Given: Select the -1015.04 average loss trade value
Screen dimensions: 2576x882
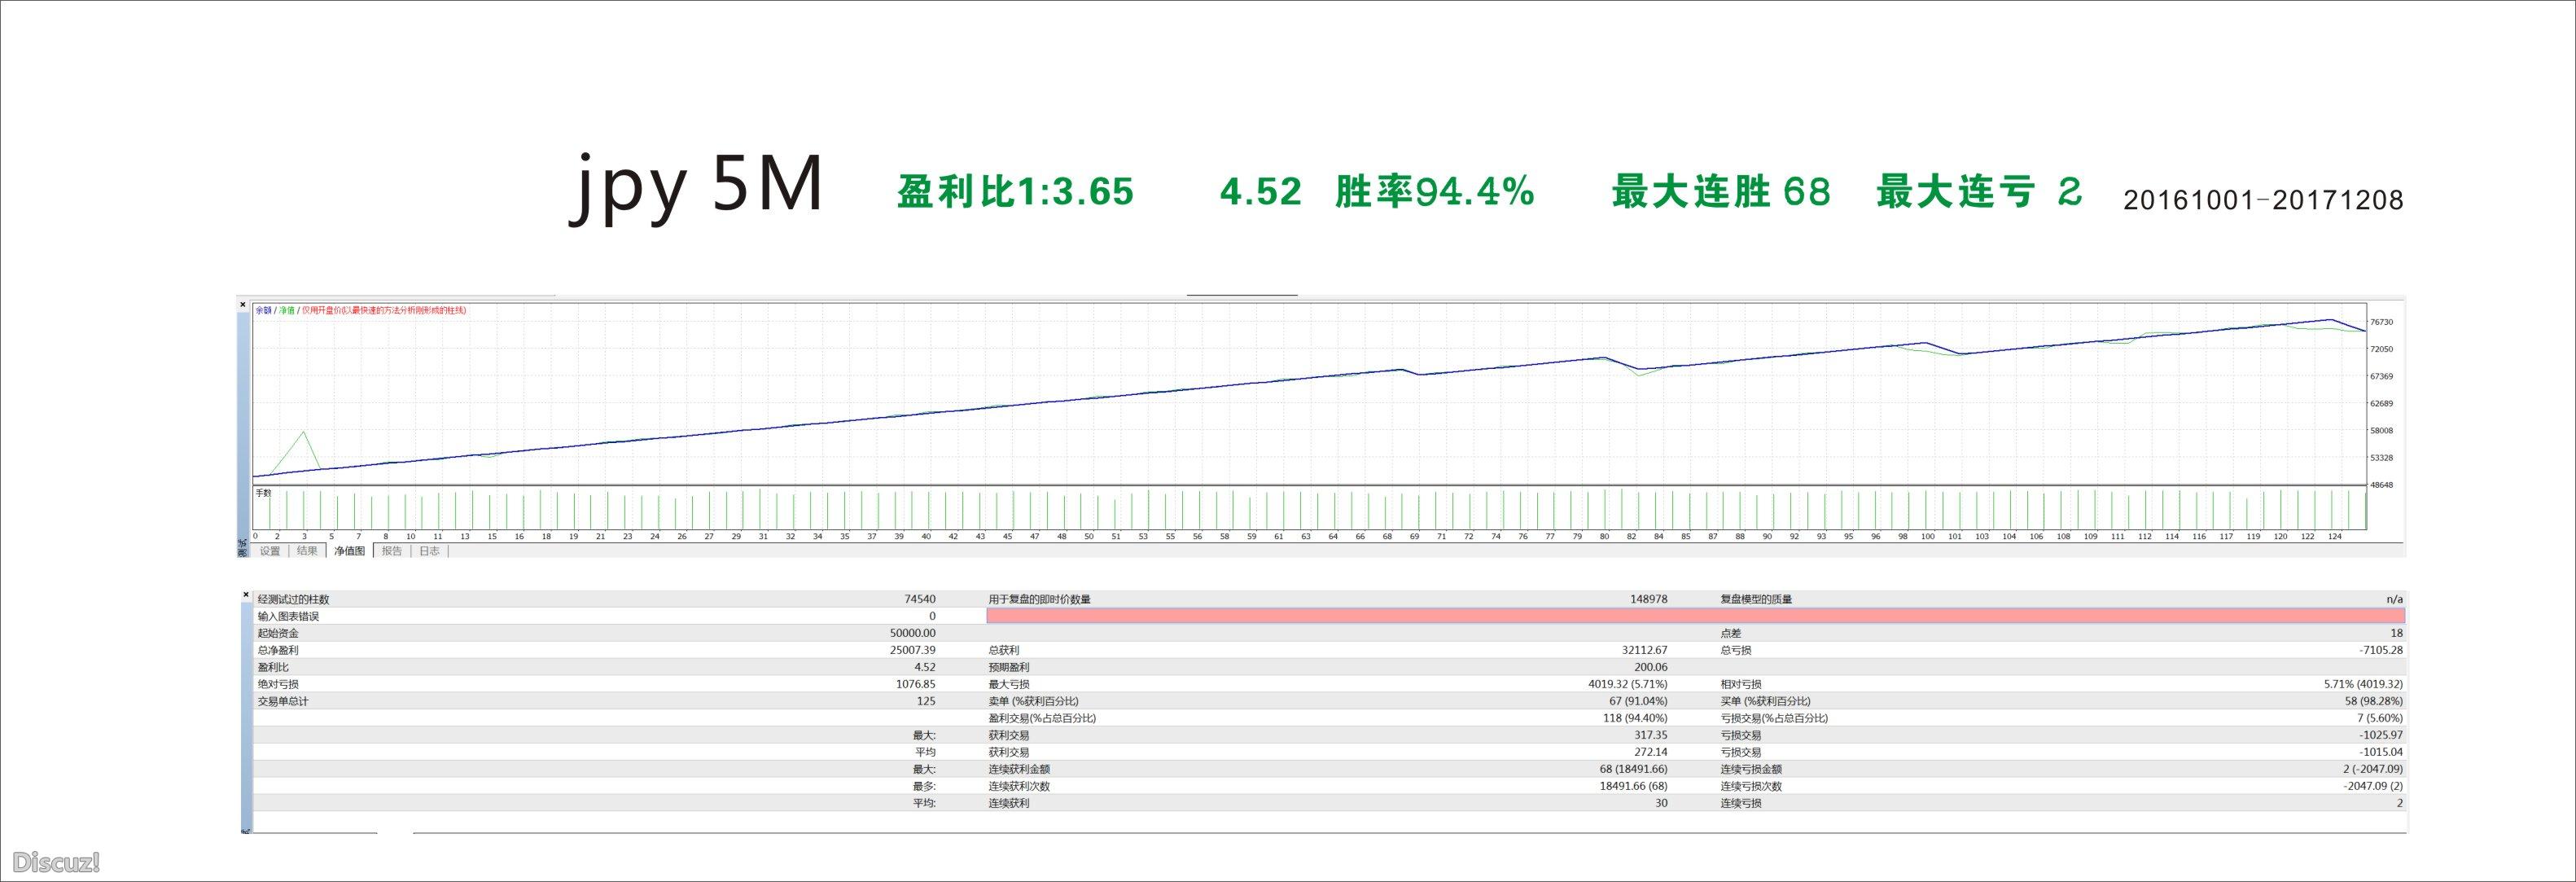Looking at the screenshot, I should pos(2381,752).
